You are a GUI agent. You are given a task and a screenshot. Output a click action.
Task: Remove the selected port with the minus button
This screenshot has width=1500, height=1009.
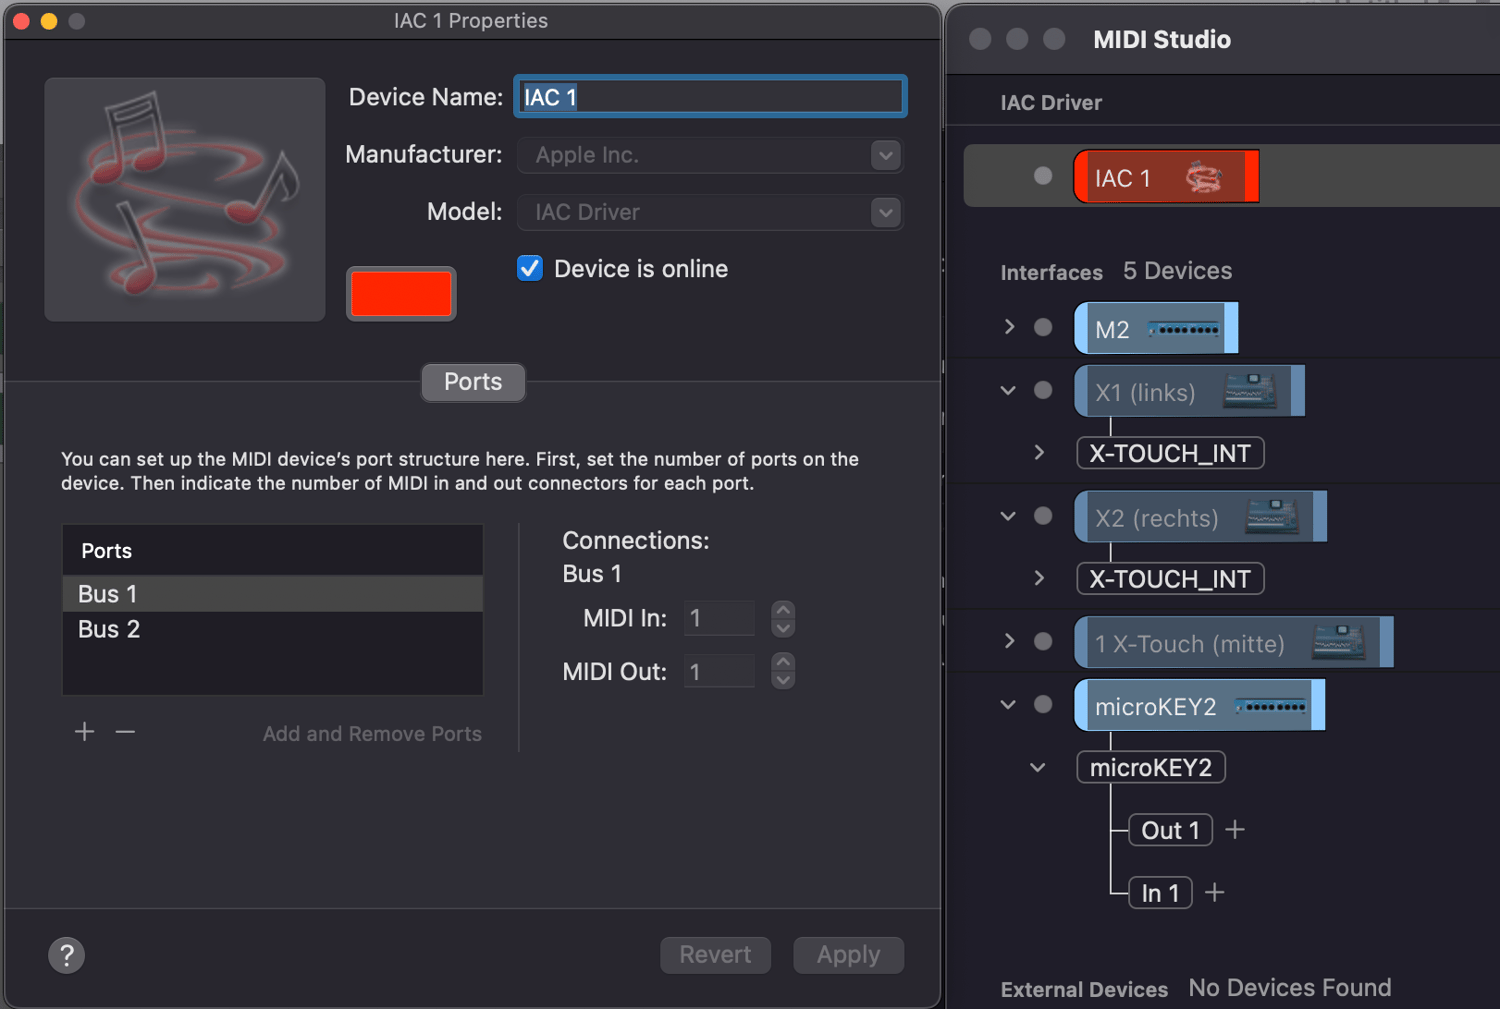pyautogui.click(x=125, y=732)
